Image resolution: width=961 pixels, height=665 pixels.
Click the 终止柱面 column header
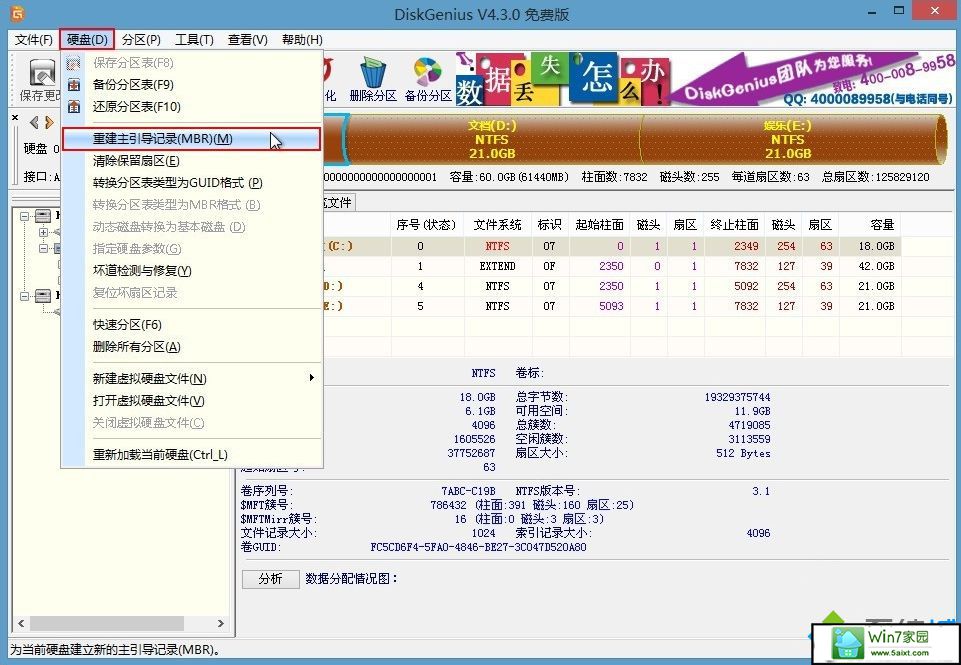[x=734, y=225]
